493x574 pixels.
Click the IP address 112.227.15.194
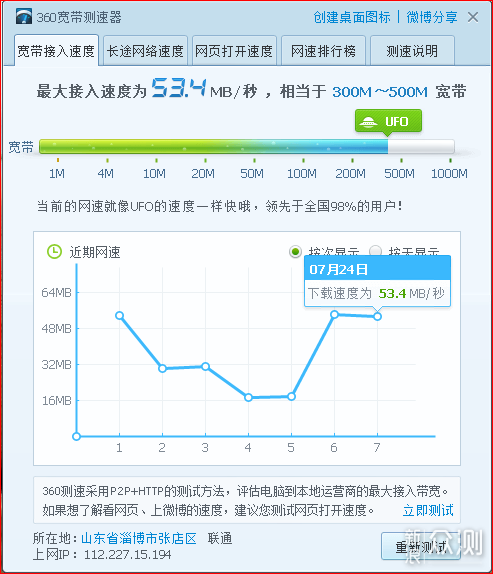click(x=127, y=555)
